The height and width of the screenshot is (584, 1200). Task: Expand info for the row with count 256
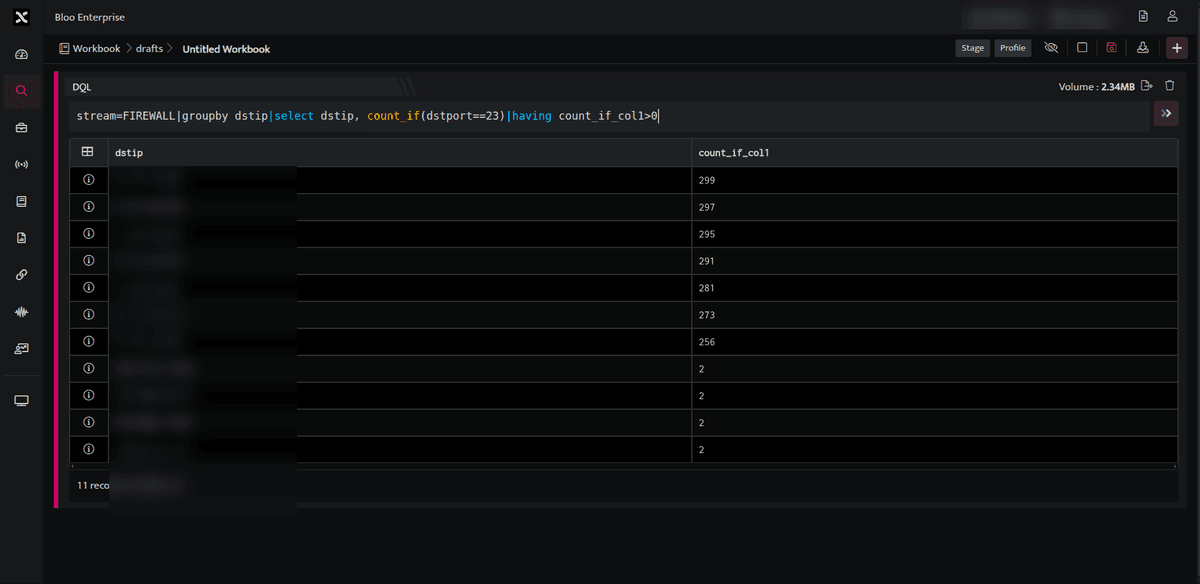pyautogui.click(x=88, y=342)
